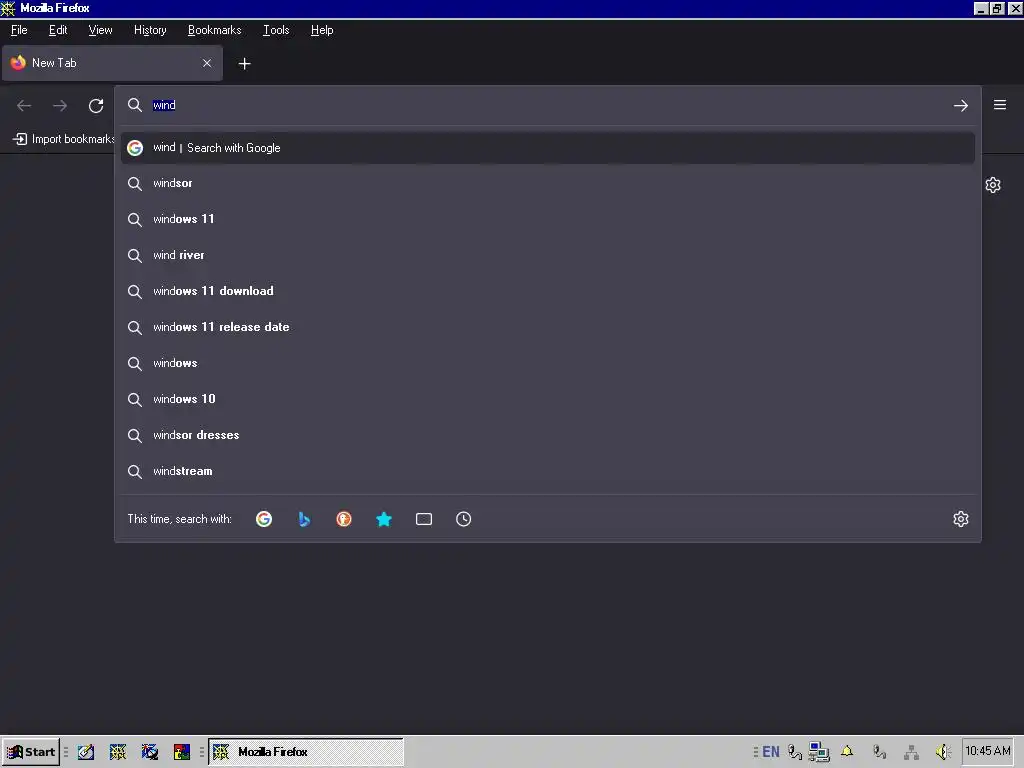This screenshot has width=1024, height=768.
Task: Open the Windows Start menu
Action: tap(31, 752)
